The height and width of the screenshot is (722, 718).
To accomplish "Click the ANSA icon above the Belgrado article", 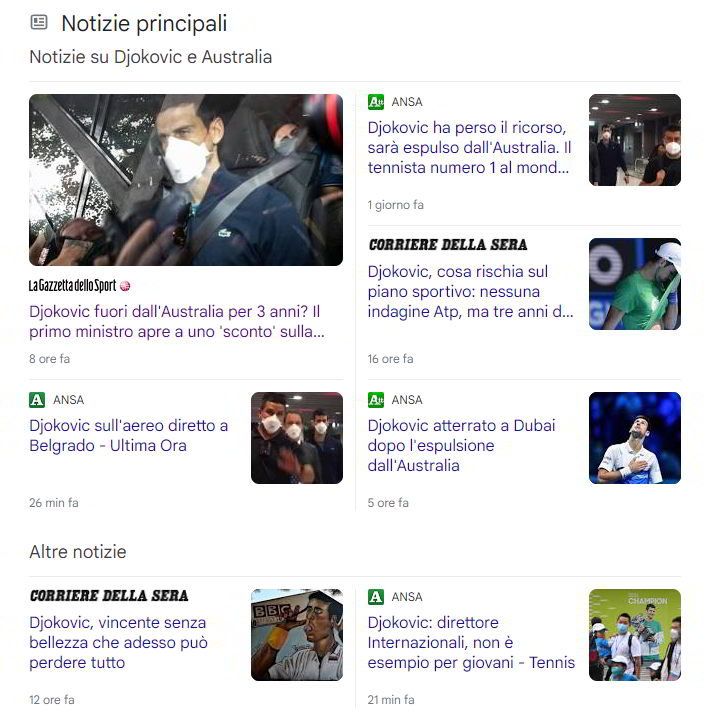I will point(37,400).
